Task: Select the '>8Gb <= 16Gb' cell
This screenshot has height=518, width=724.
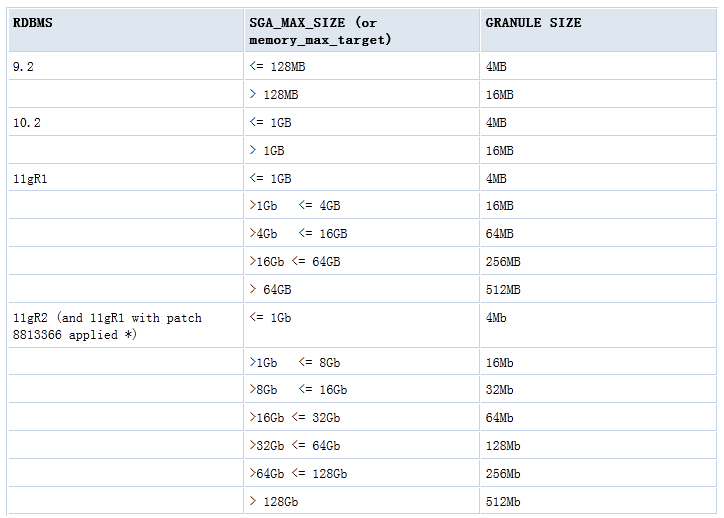Action: point(298,390)
